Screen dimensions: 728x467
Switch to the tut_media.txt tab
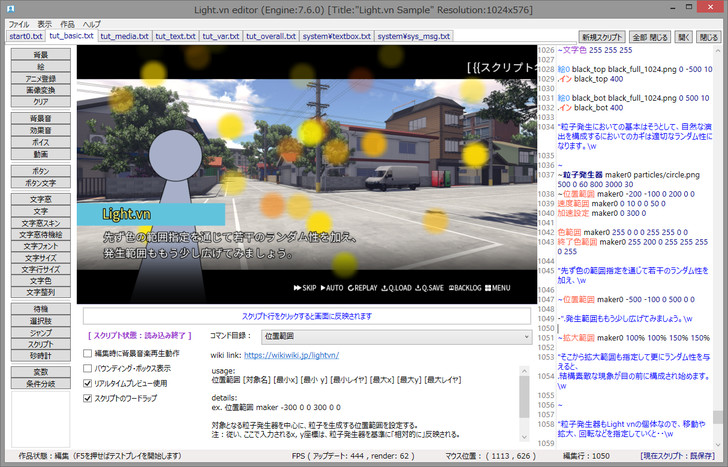tap(125, 36)
